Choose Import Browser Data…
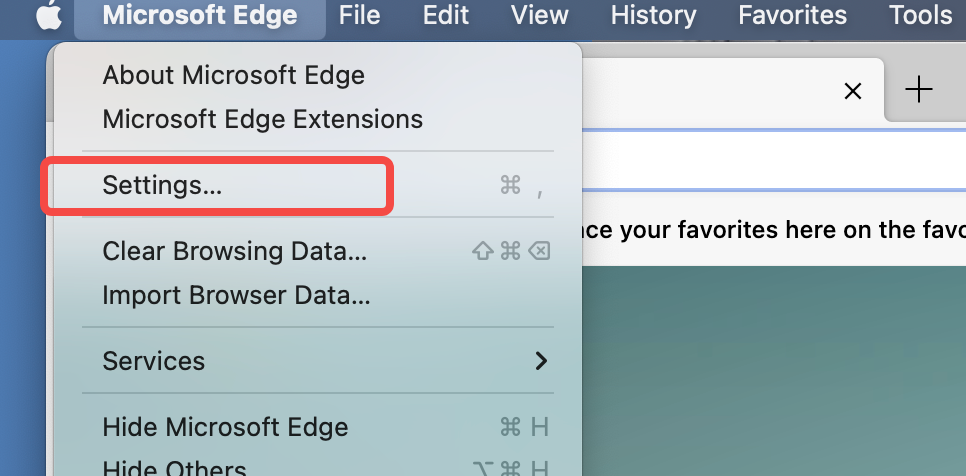 (x=236, y=295)
